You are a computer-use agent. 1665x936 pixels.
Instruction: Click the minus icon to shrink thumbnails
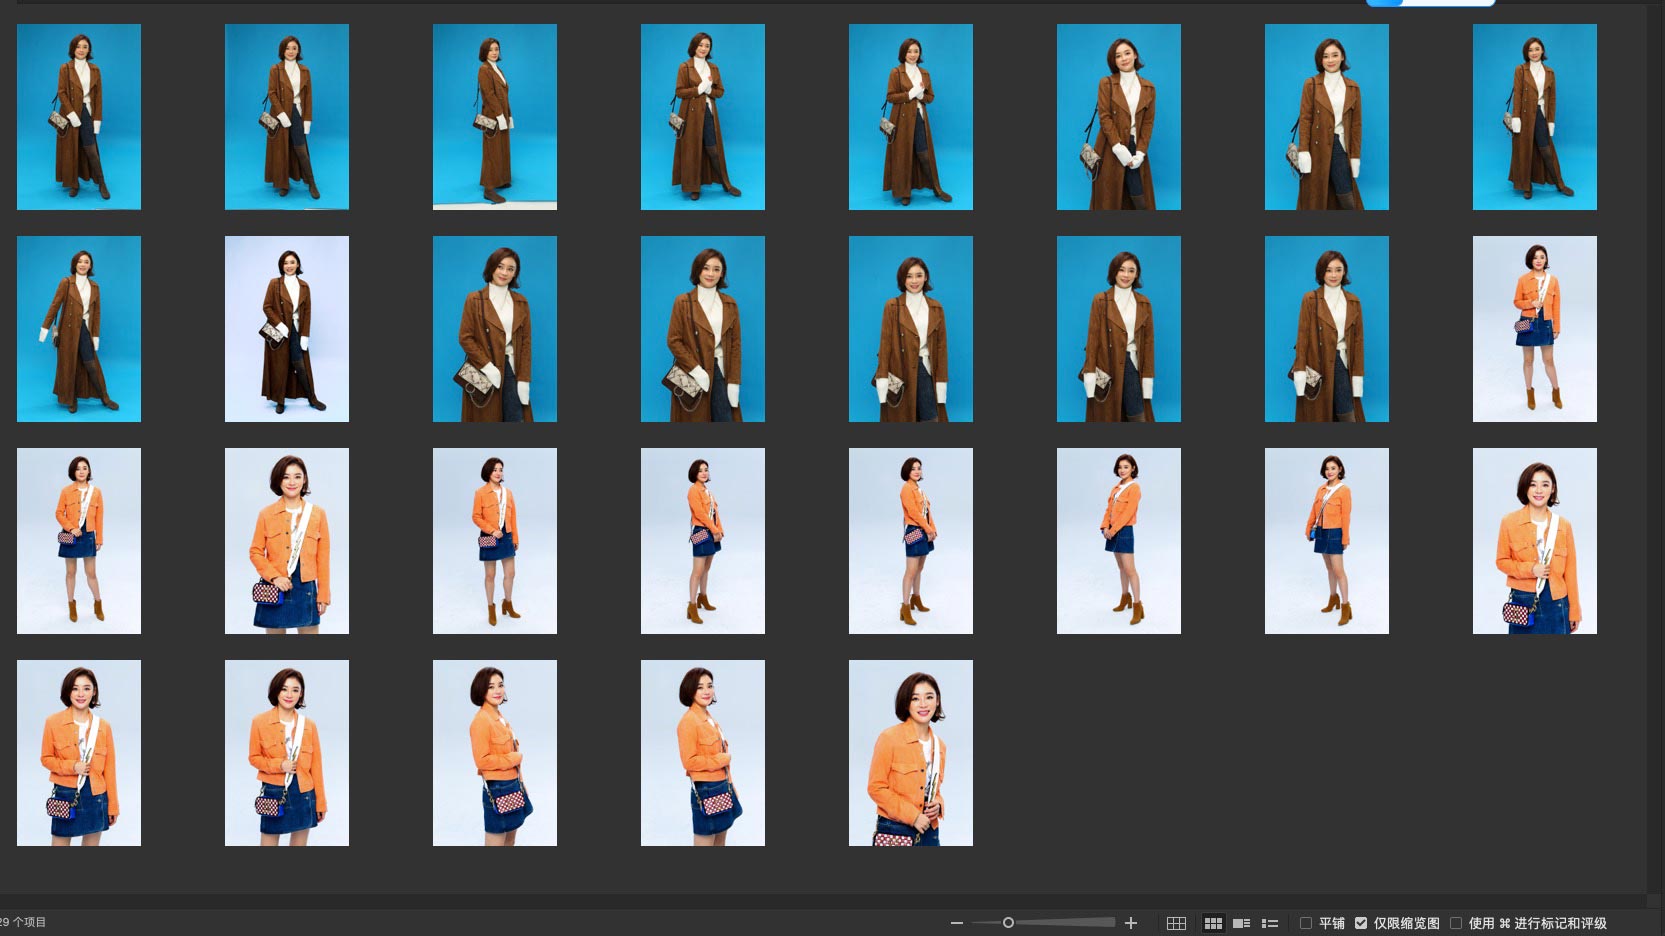click(x=957, y=923)
